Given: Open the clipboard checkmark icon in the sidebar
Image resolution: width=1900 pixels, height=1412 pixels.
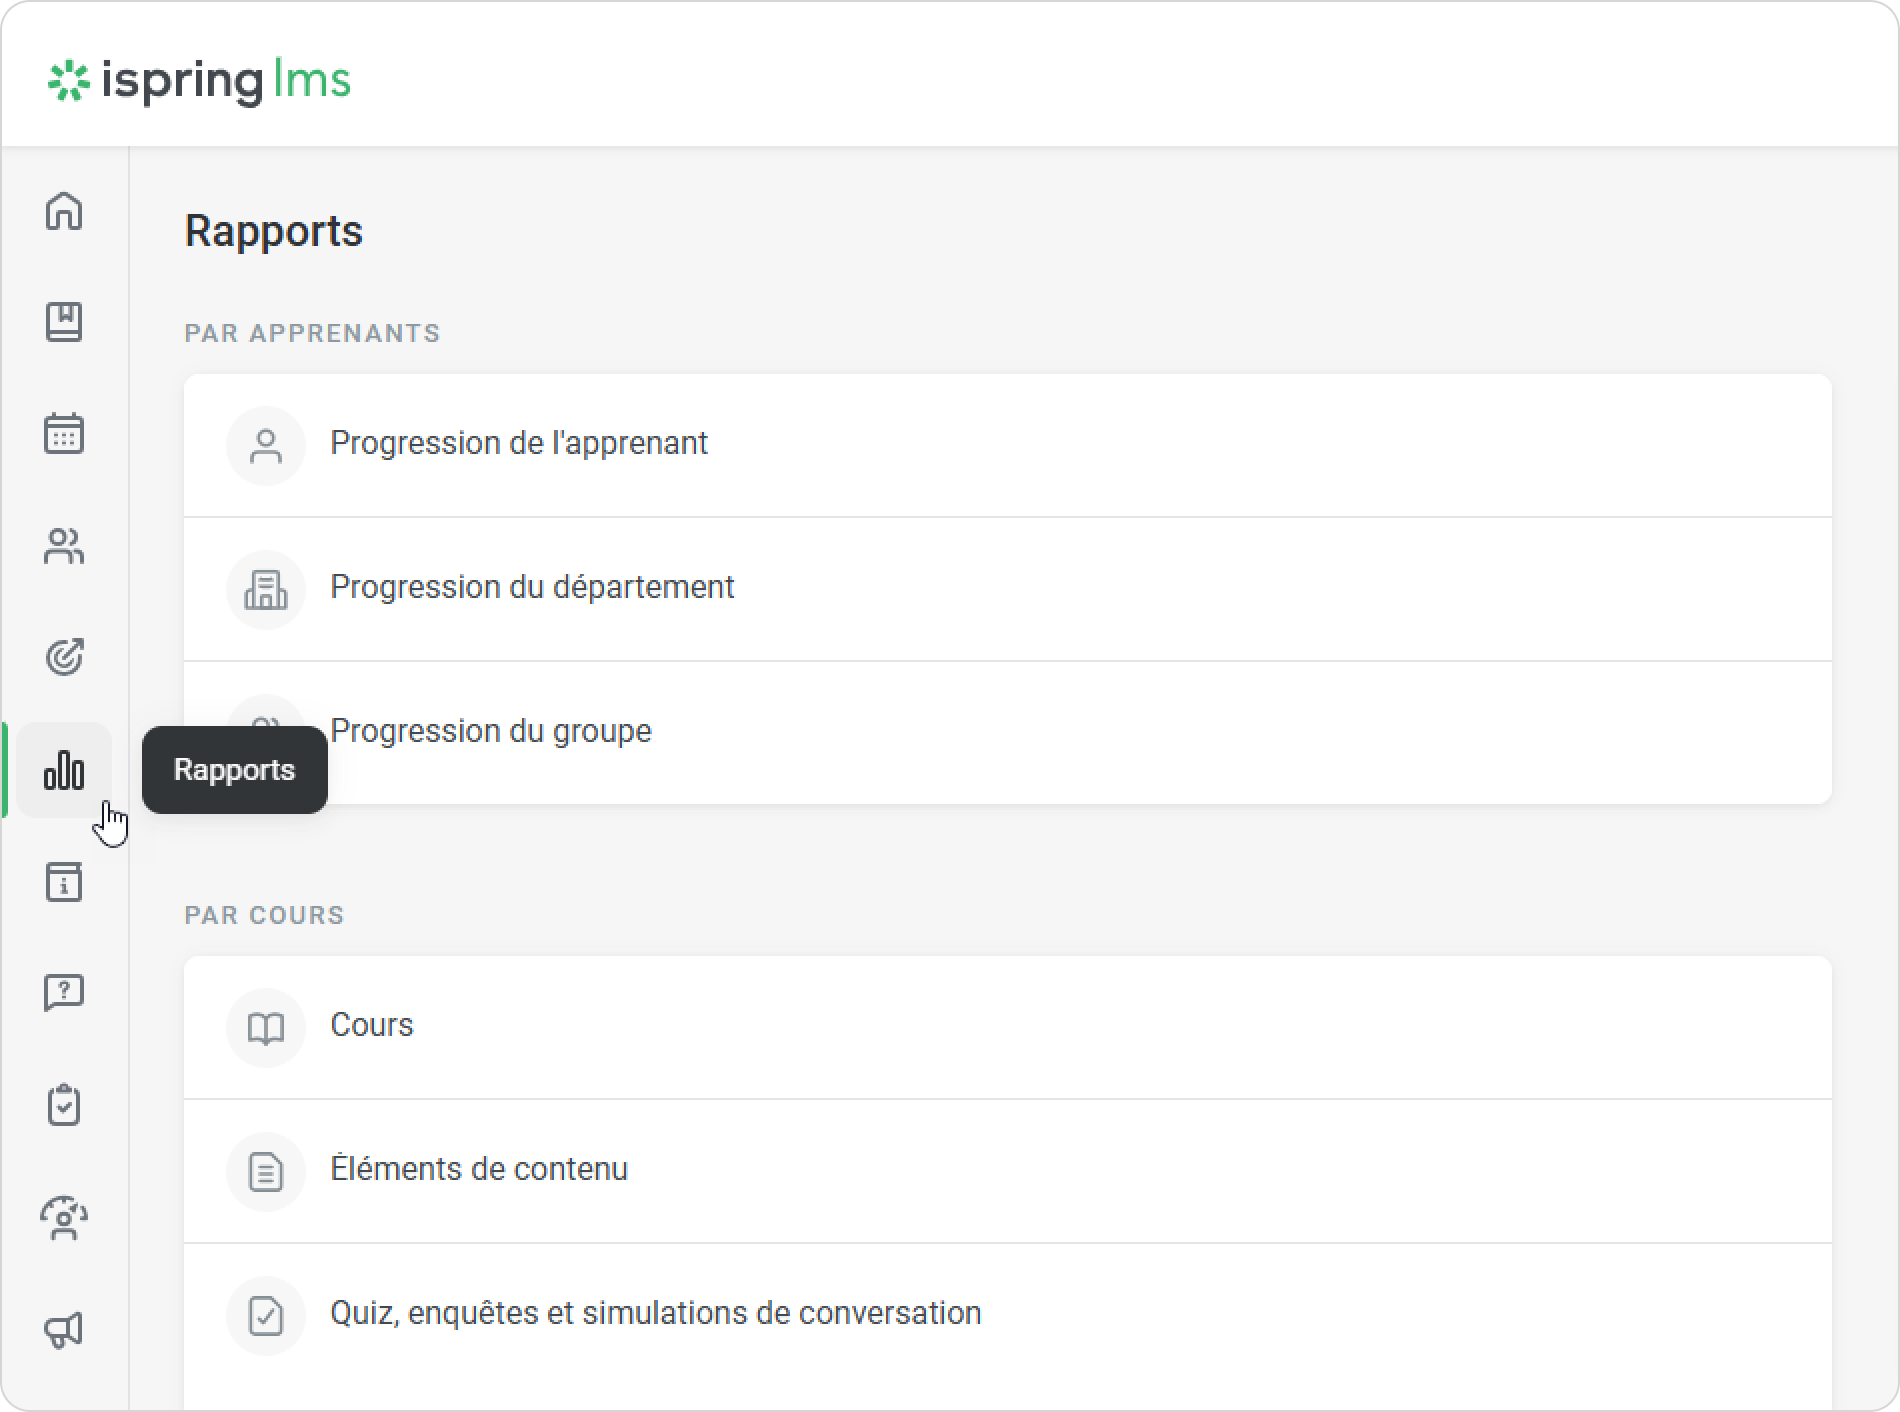Looking at the screenshot, I should (x=64, y=1105).
